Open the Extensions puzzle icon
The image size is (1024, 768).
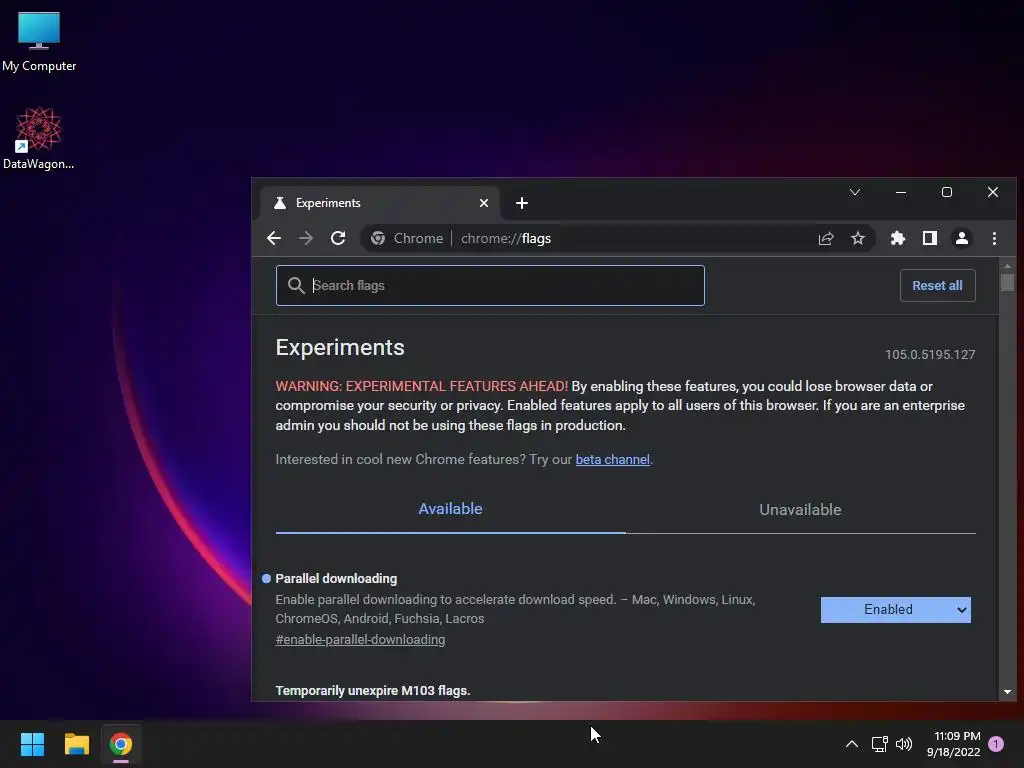point(898,238)
